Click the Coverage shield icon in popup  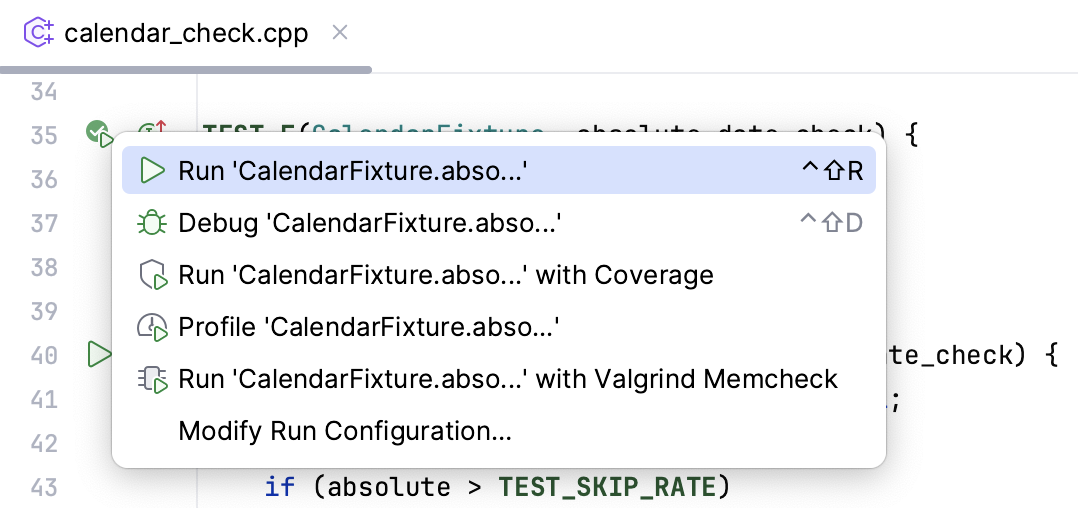(152, 275)
